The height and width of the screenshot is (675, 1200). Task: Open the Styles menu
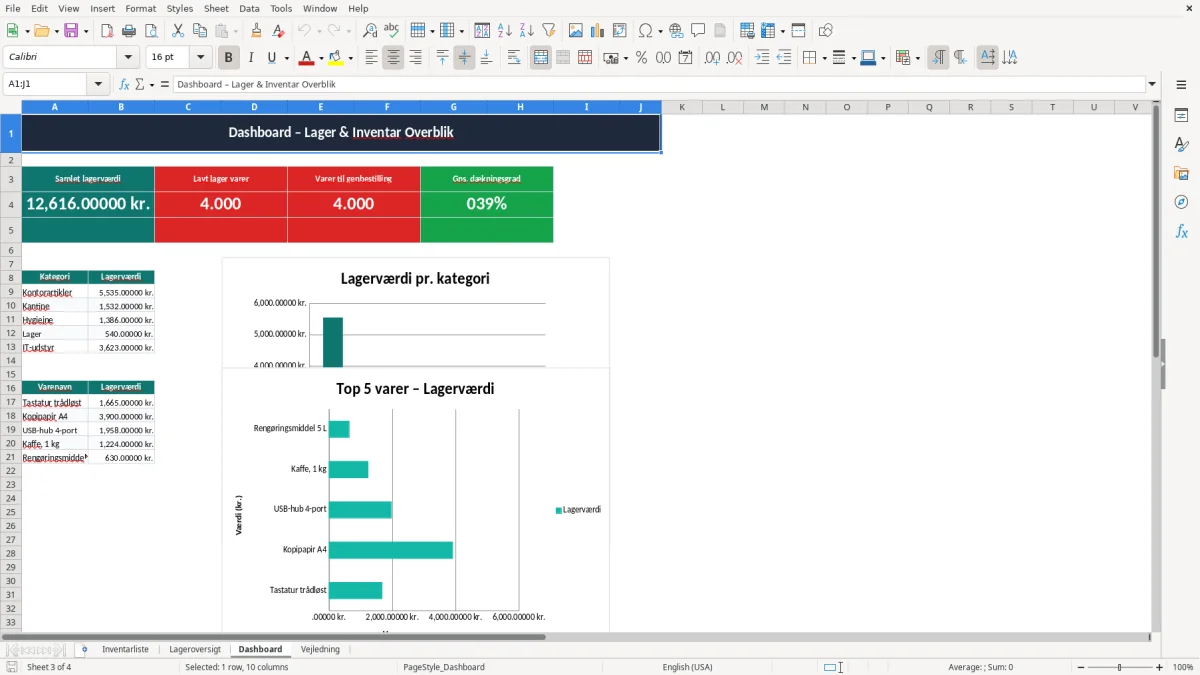[x=180, y=8]
